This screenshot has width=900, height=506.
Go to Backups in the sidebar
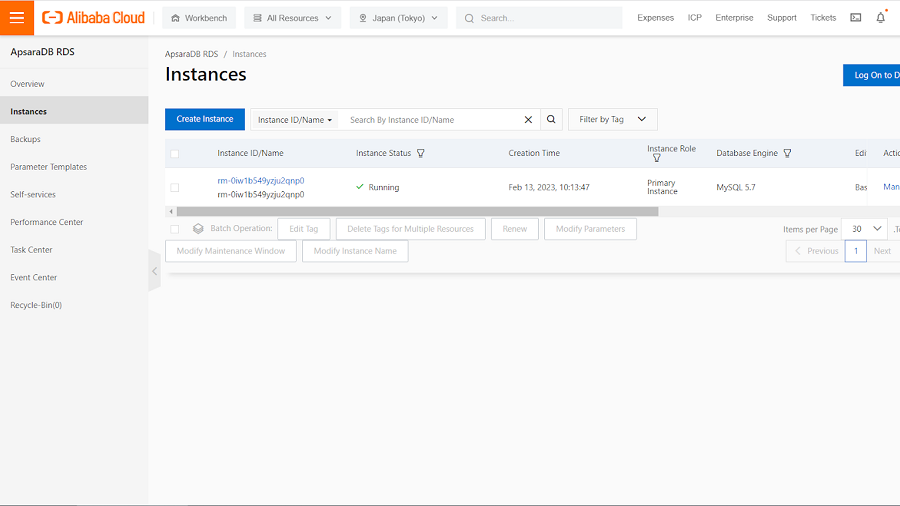click(x=26, y=139)
